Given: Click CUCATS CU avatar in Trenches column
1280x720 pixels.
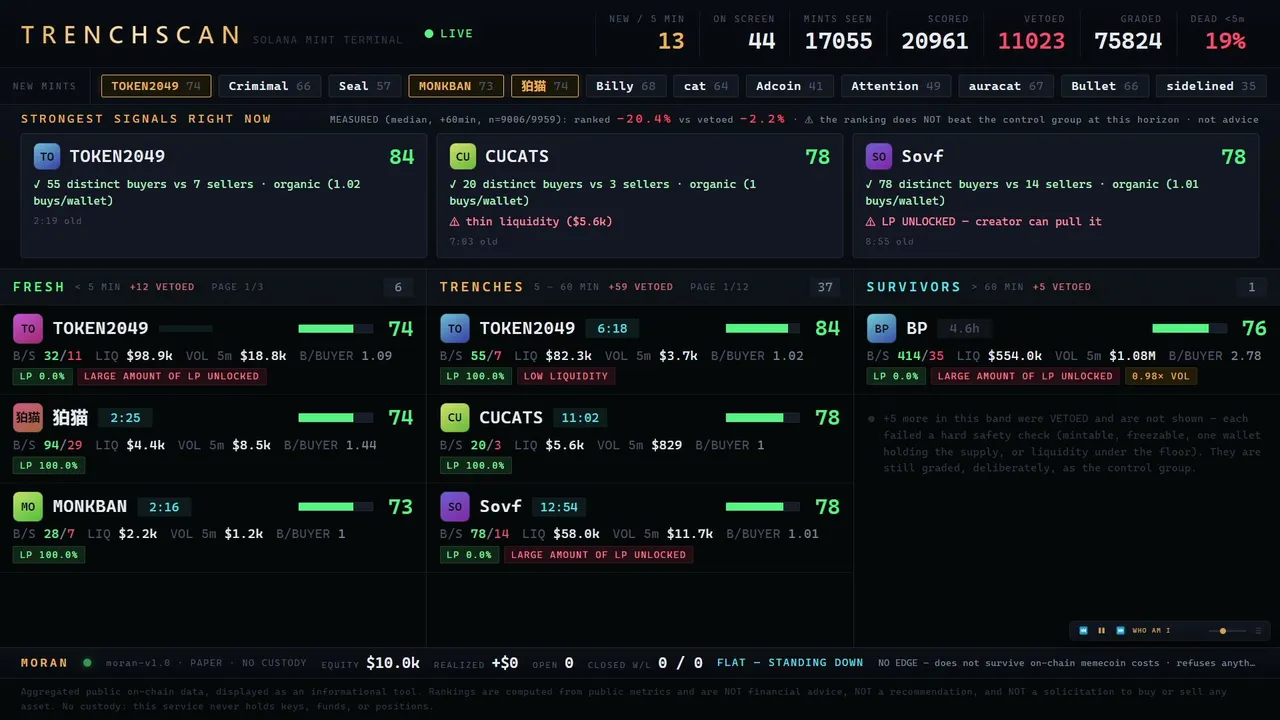Looking at the screenshot, I should point(455,417).
